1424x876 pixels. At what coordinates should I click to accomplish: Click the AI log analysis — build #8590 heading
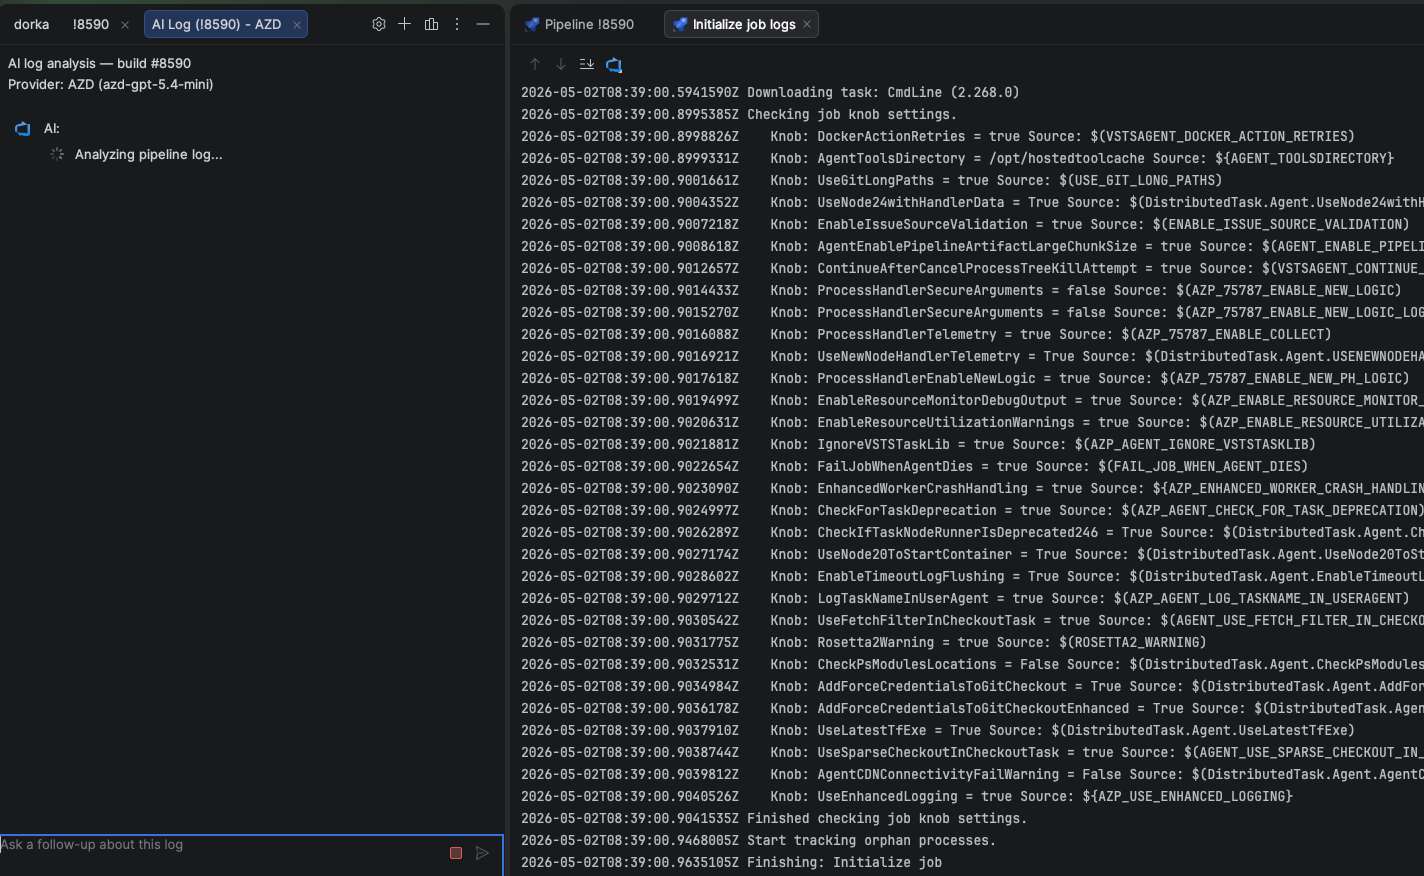[x=100, y=63]
